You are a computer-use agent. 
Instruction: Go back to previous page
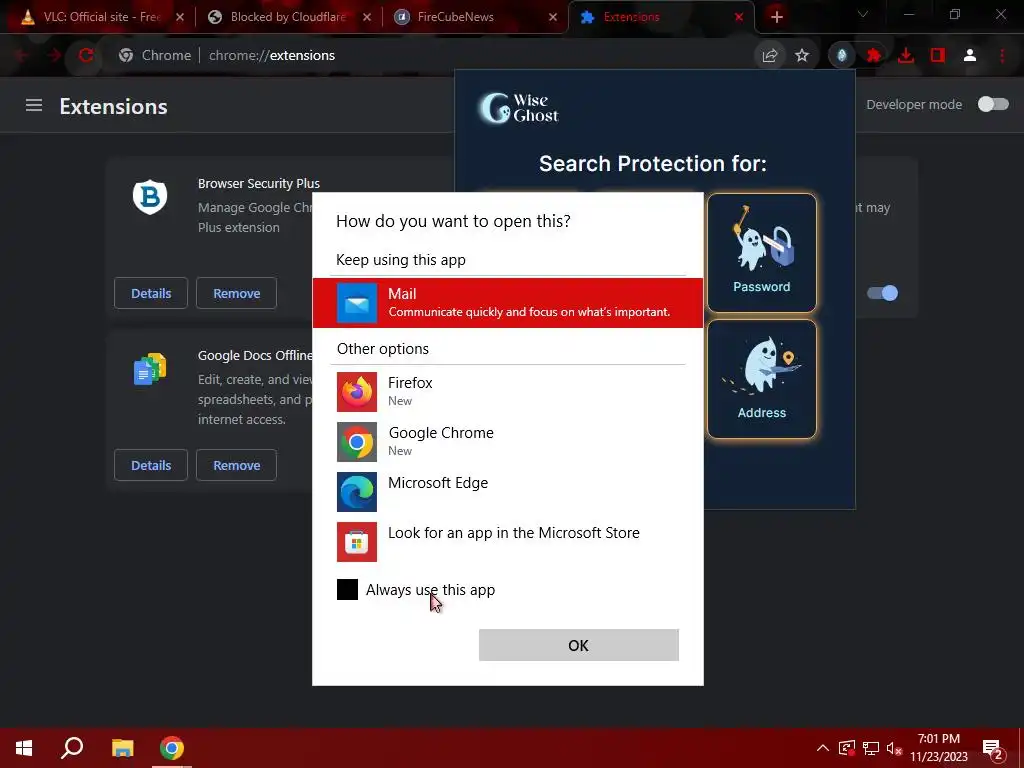click(x=21, y=56)
